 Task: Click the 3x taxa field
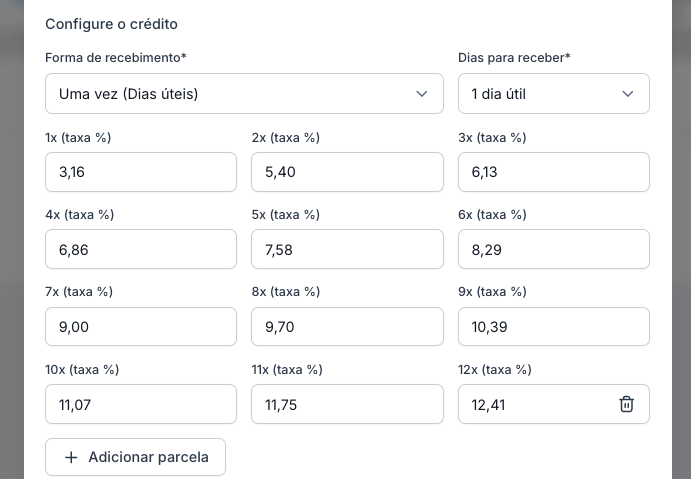553,172
